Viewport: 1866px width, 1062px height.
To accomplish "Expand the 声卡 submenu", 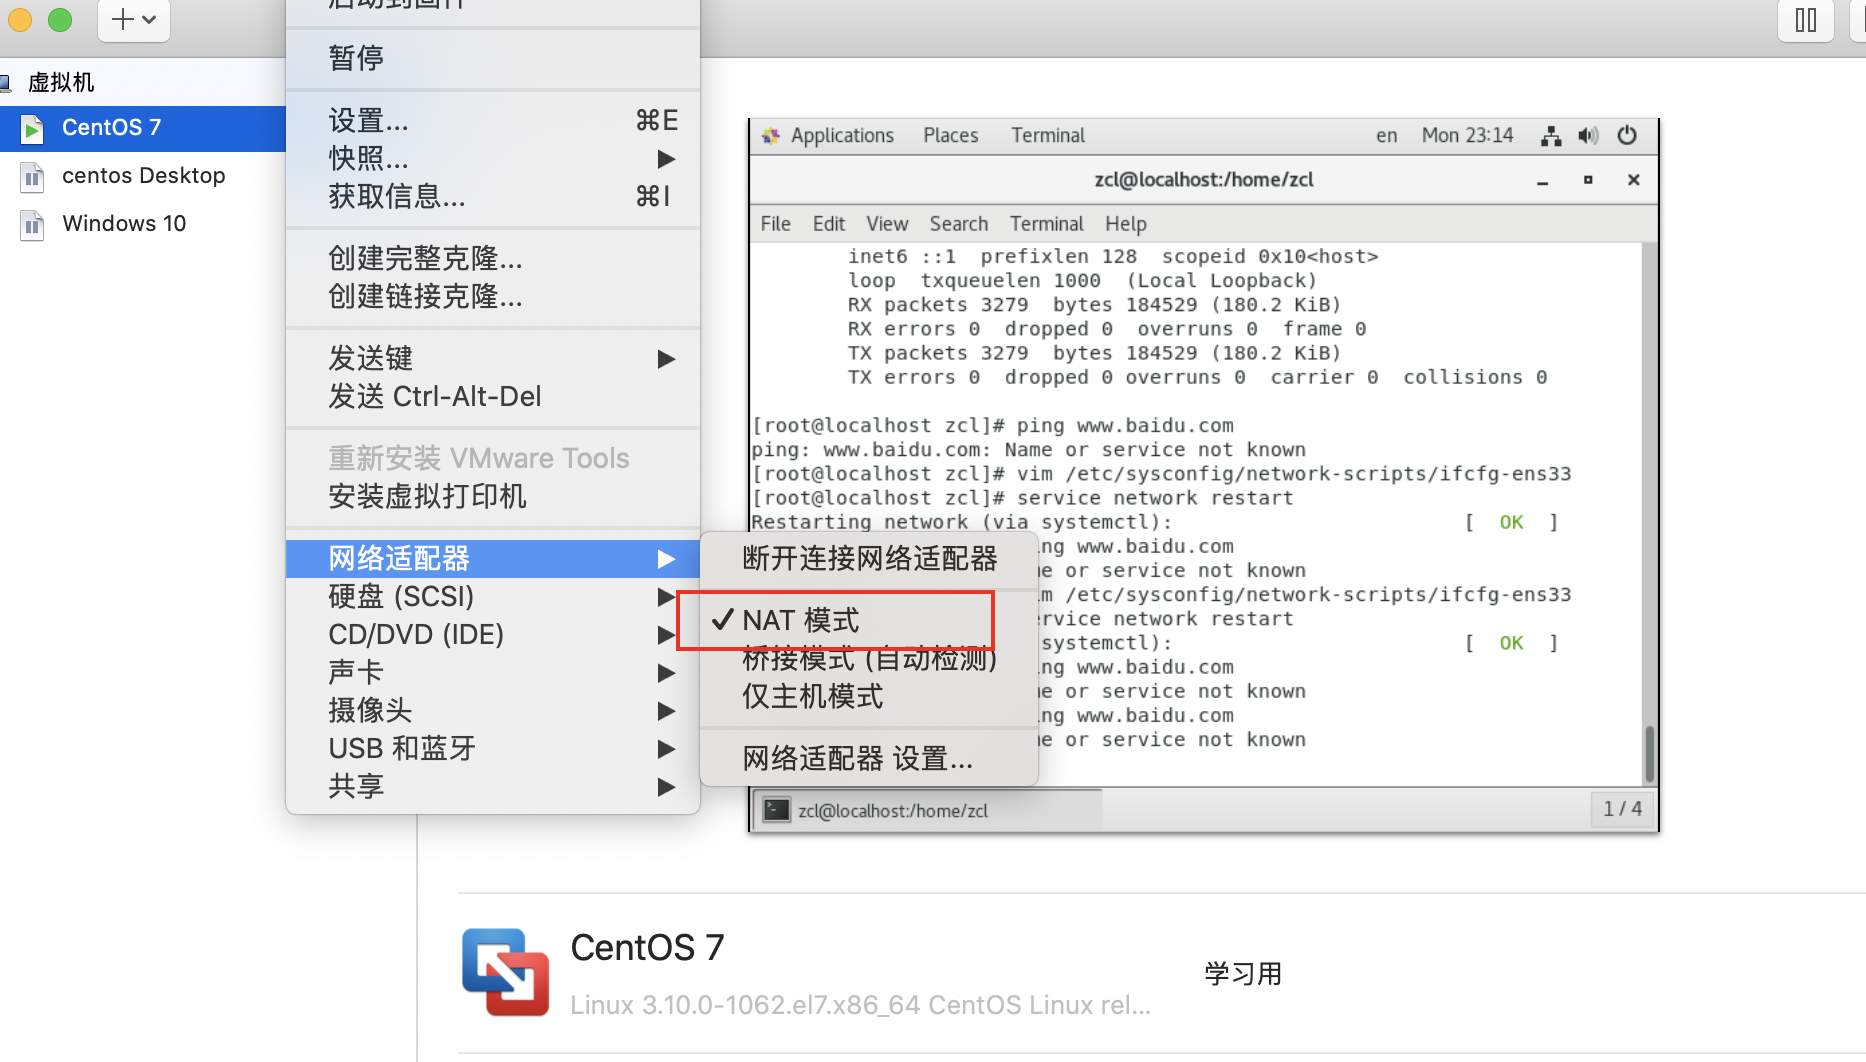I will (x=492, y=672).
